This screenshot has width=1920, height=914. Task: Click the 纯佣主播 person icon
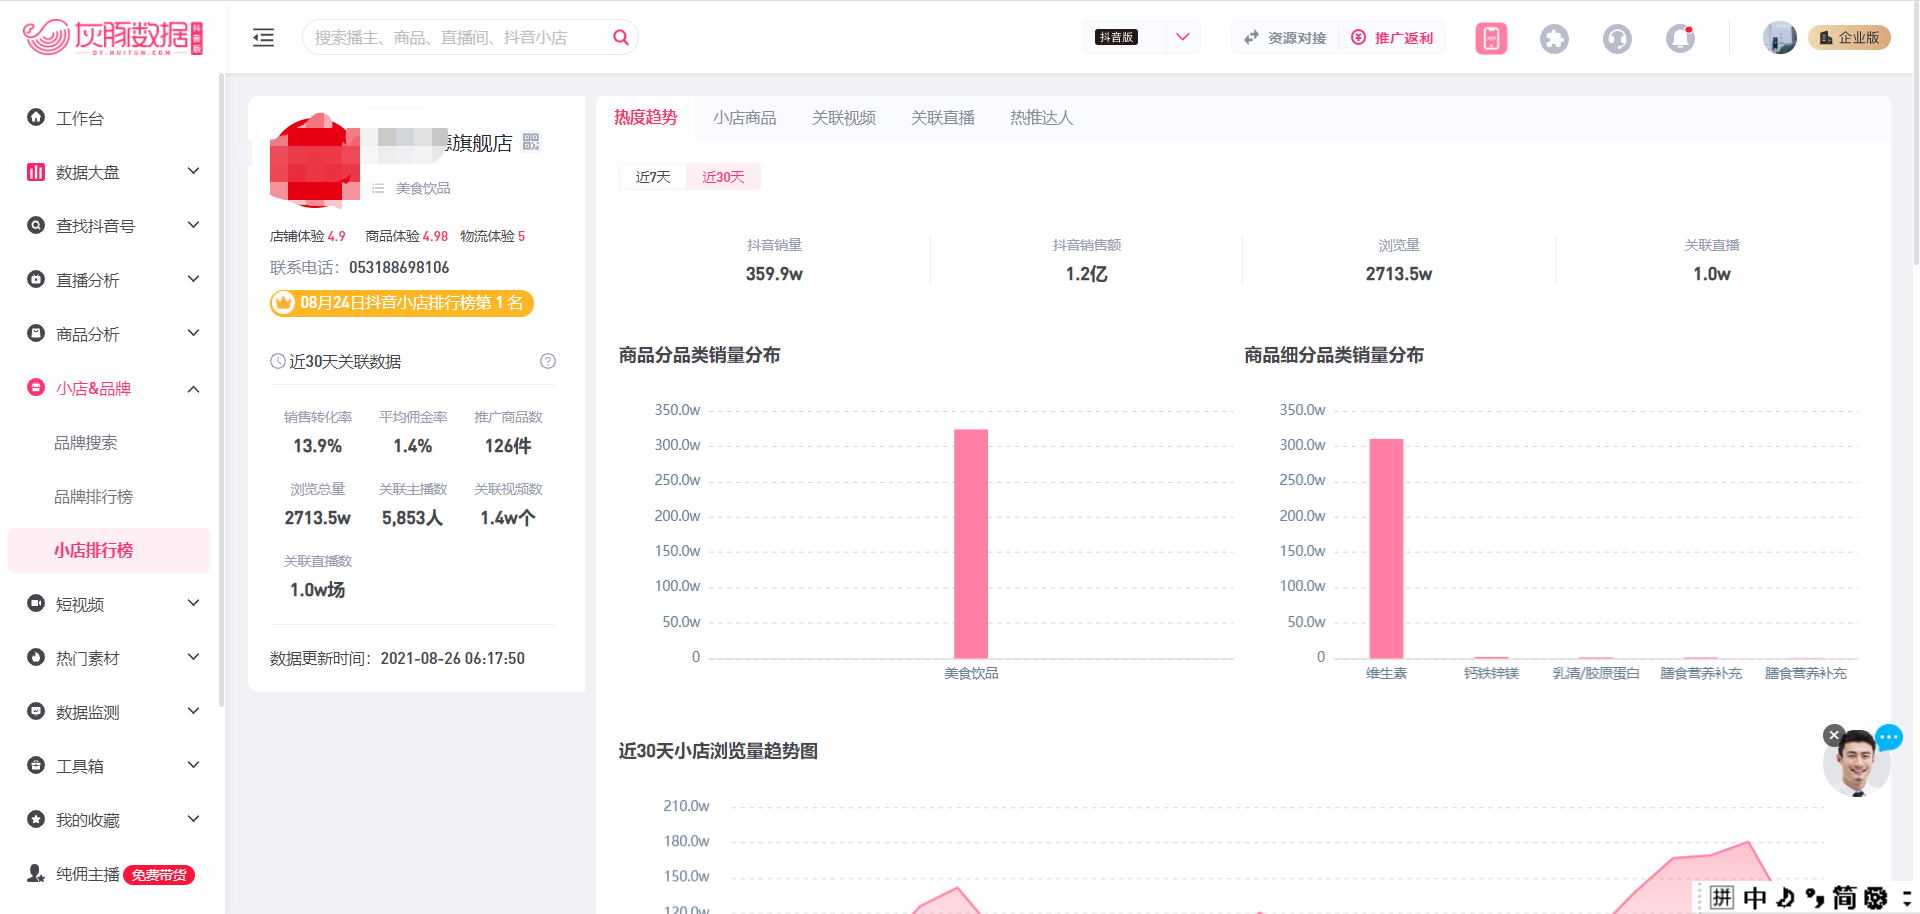click(x=36, y=873)
